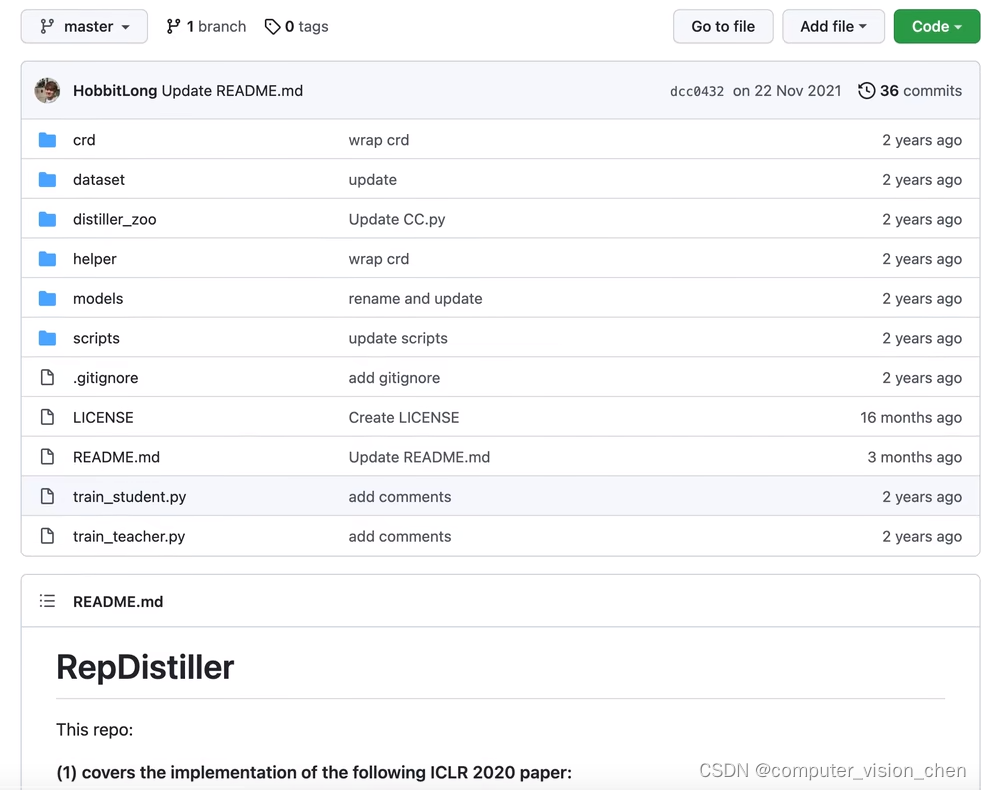The width and height of the screenshot is (981, 790).
Task: Open the scripts folder
Action: (x=96, y=338)
